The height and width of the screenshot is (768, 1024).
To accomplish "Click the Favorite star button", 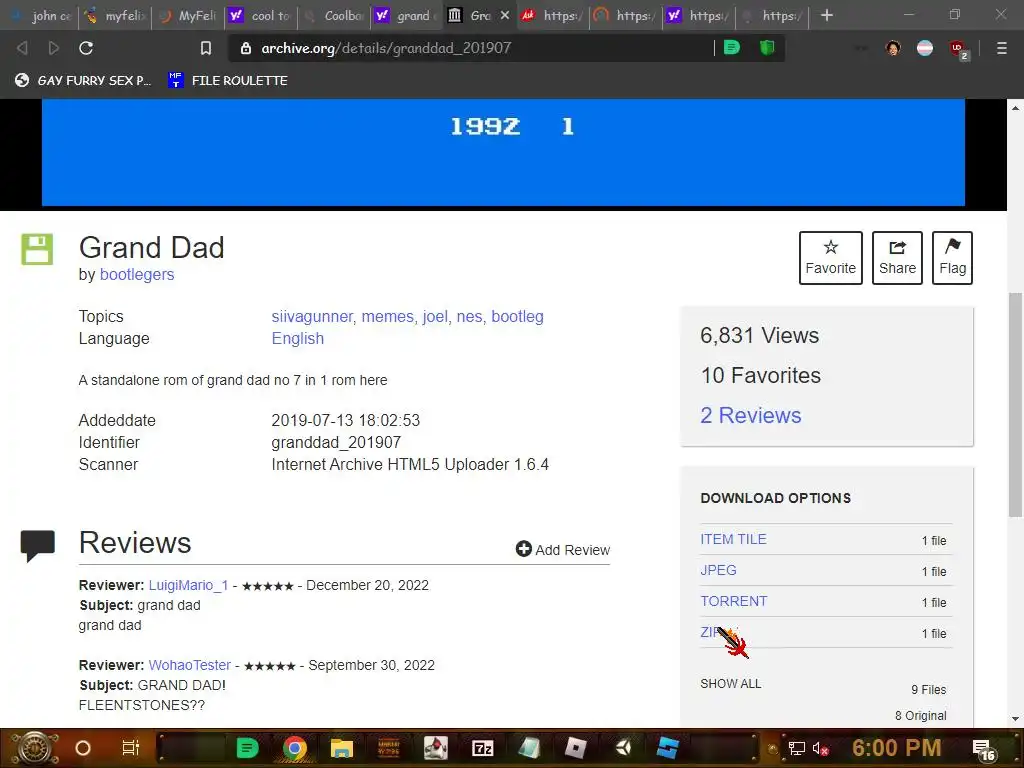I will (x=831, y=258).
